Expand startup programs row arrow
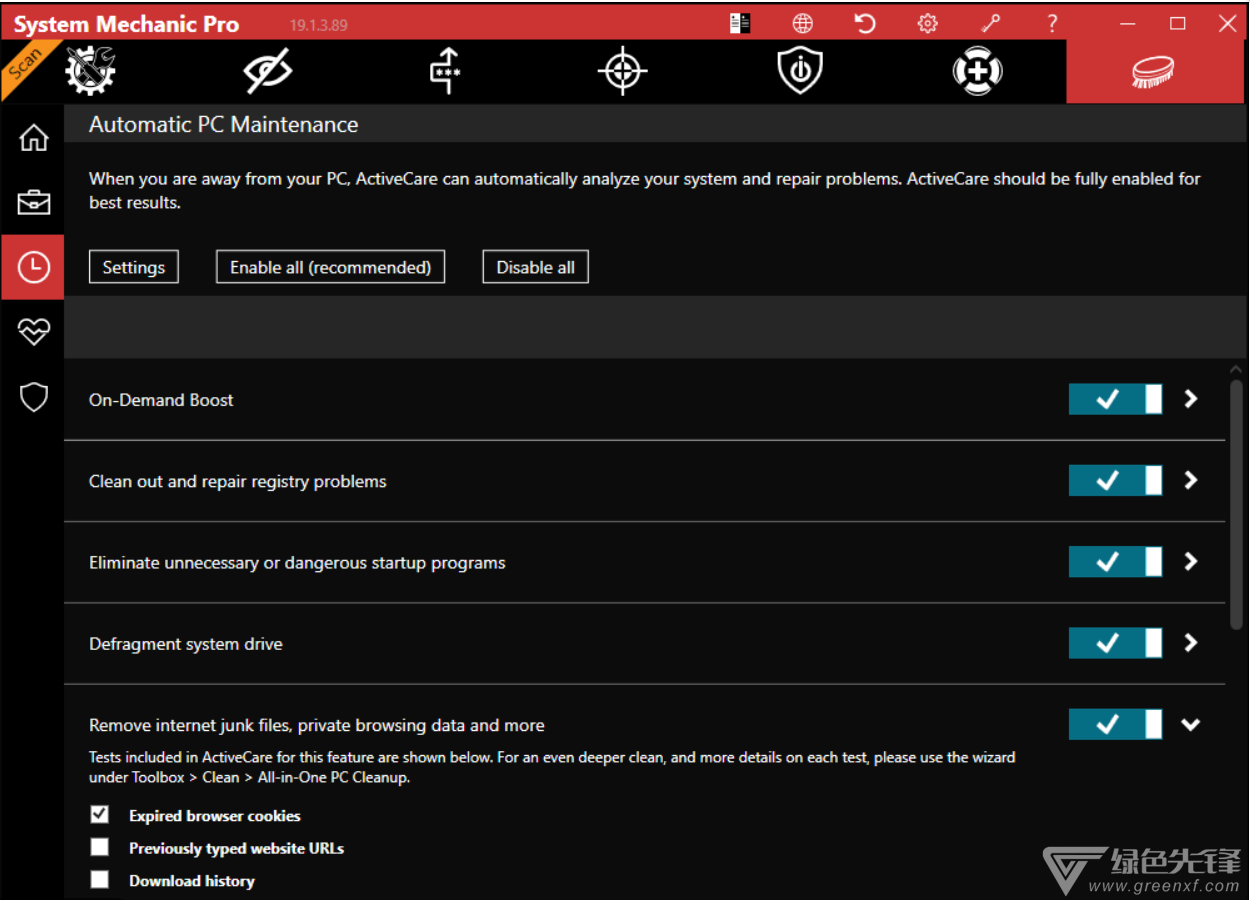This screenshot has width=1250, height=900. click(x=1190, y=562)
